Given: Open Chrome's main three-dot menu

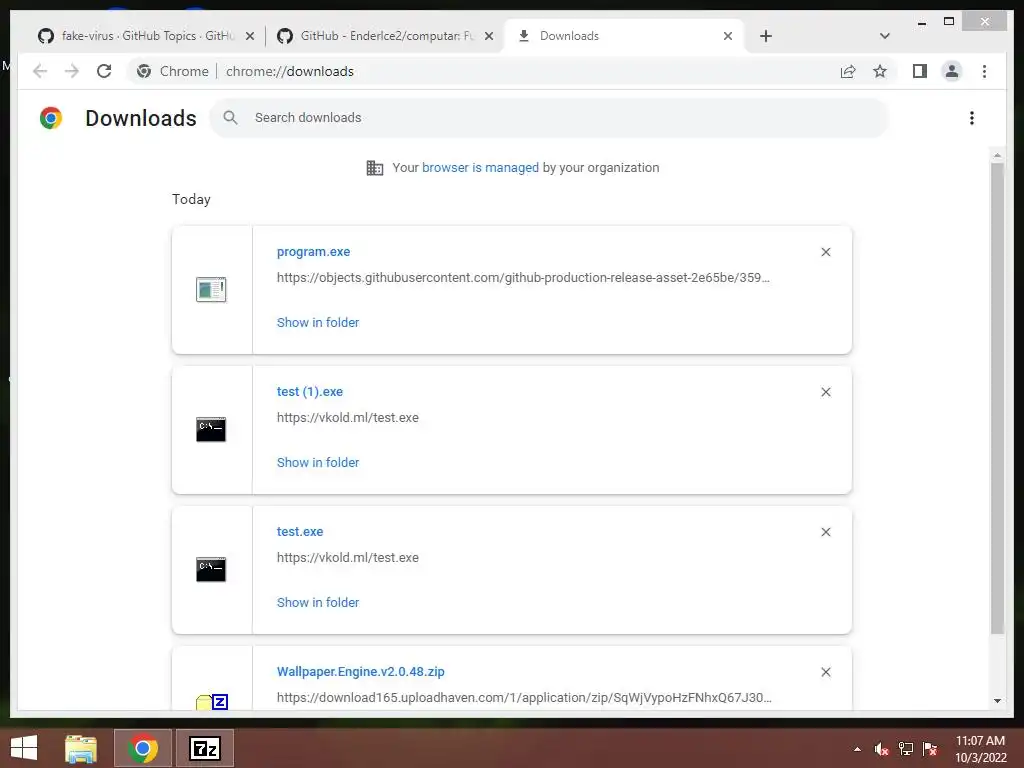Looking at the screenshot, I should (984, 71).
